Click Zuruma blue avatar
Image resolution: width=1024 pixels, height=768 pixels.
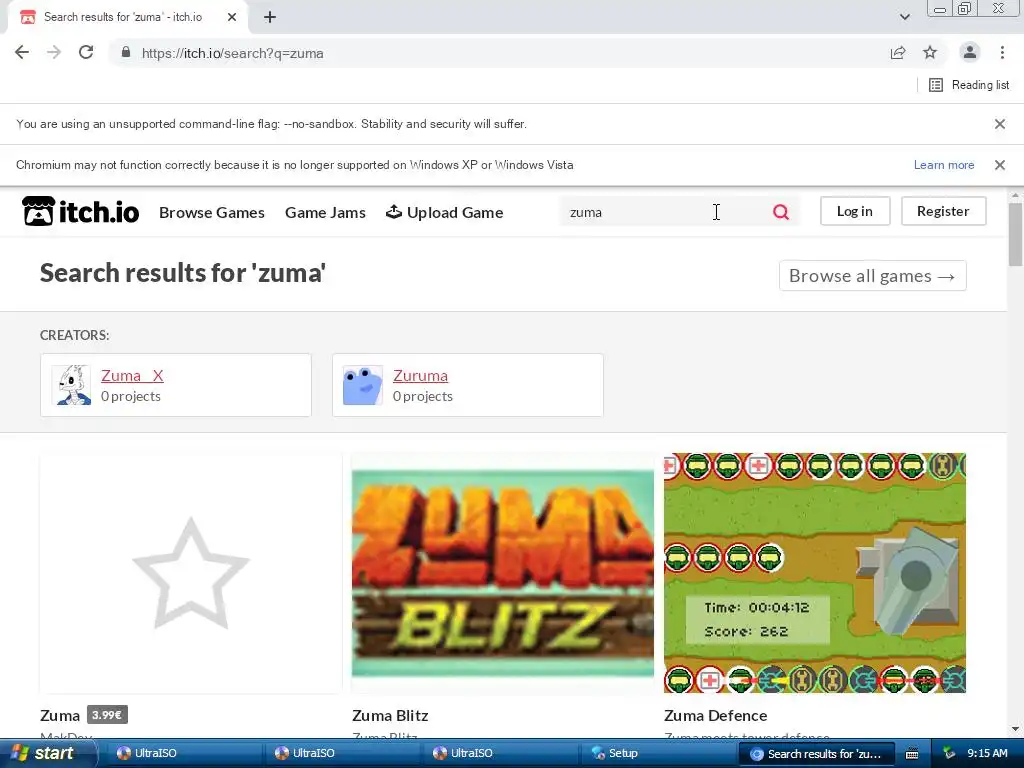point(362,385)
